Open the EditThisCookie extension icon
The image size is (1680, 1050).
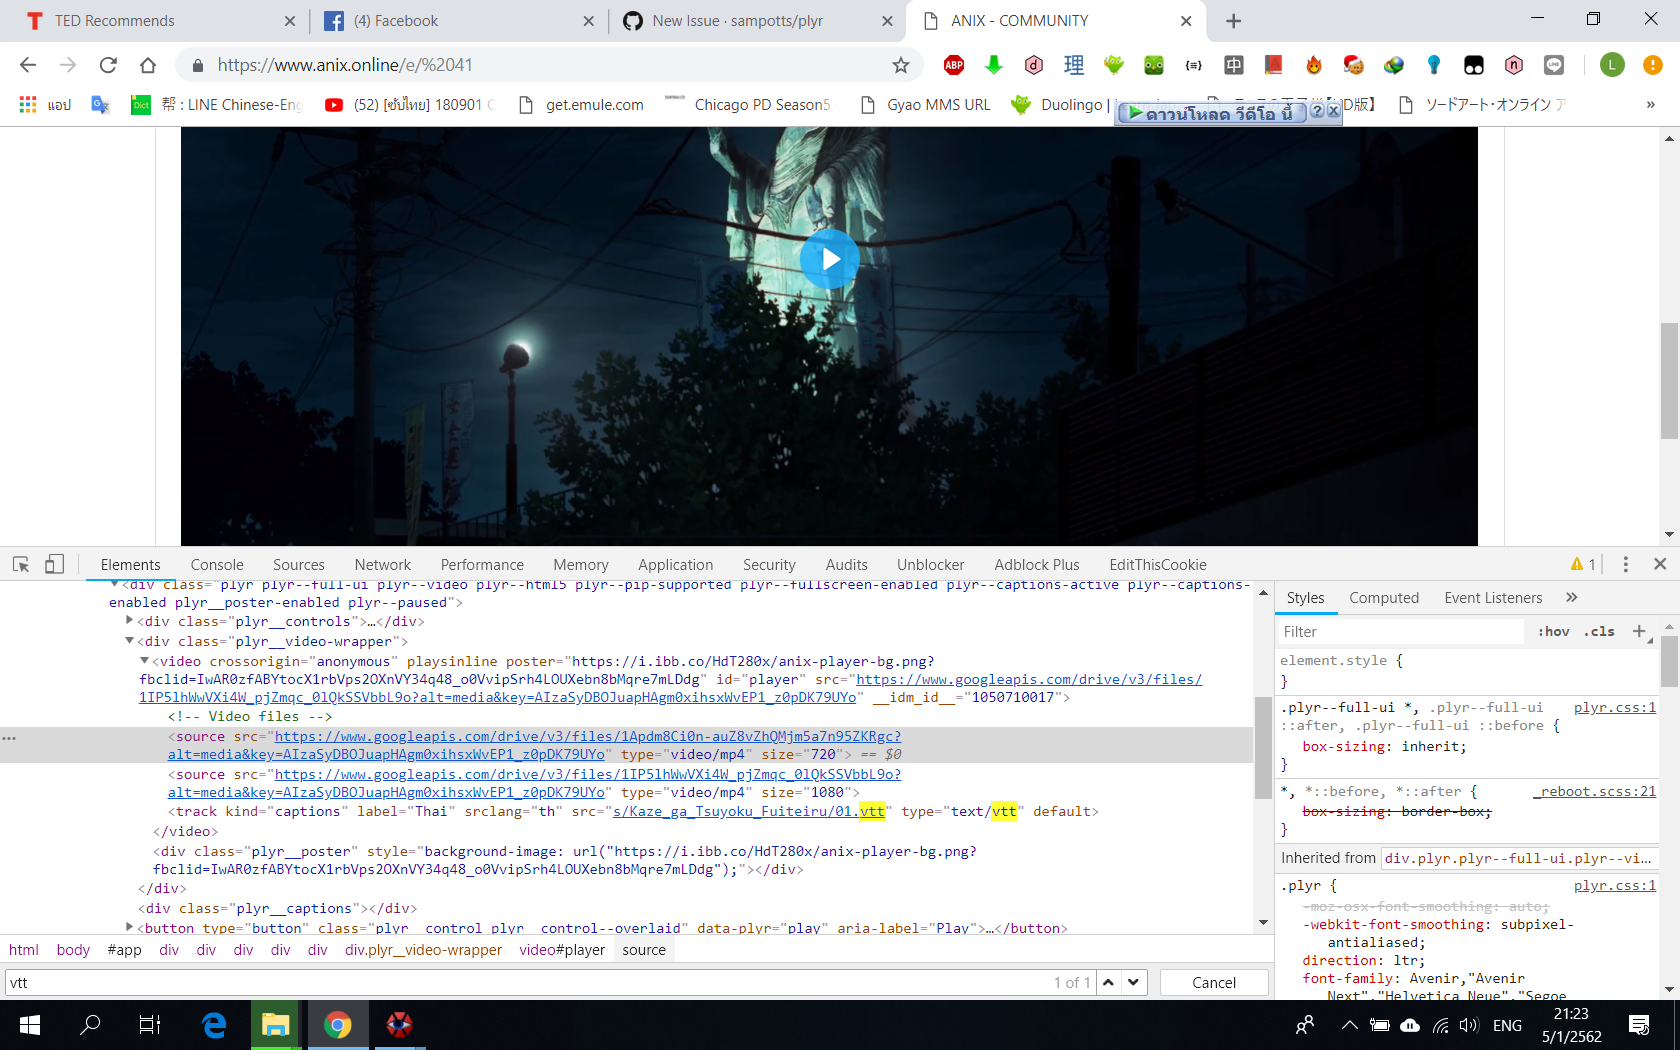[x=1354, y=65]
